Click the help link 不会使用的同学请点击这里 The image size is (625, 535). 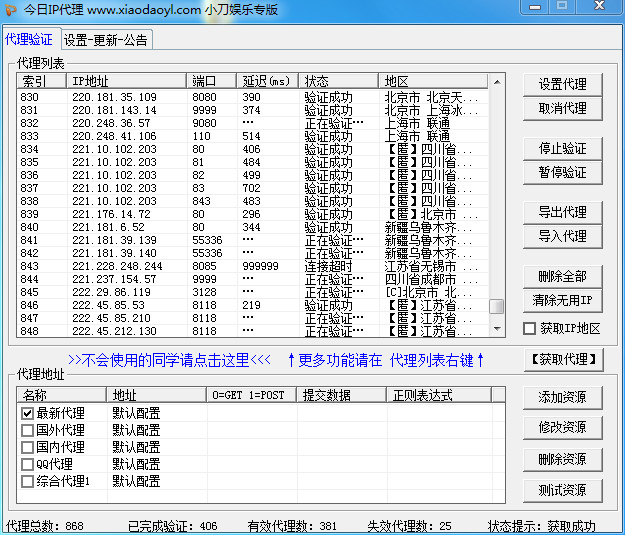(169, 359)
